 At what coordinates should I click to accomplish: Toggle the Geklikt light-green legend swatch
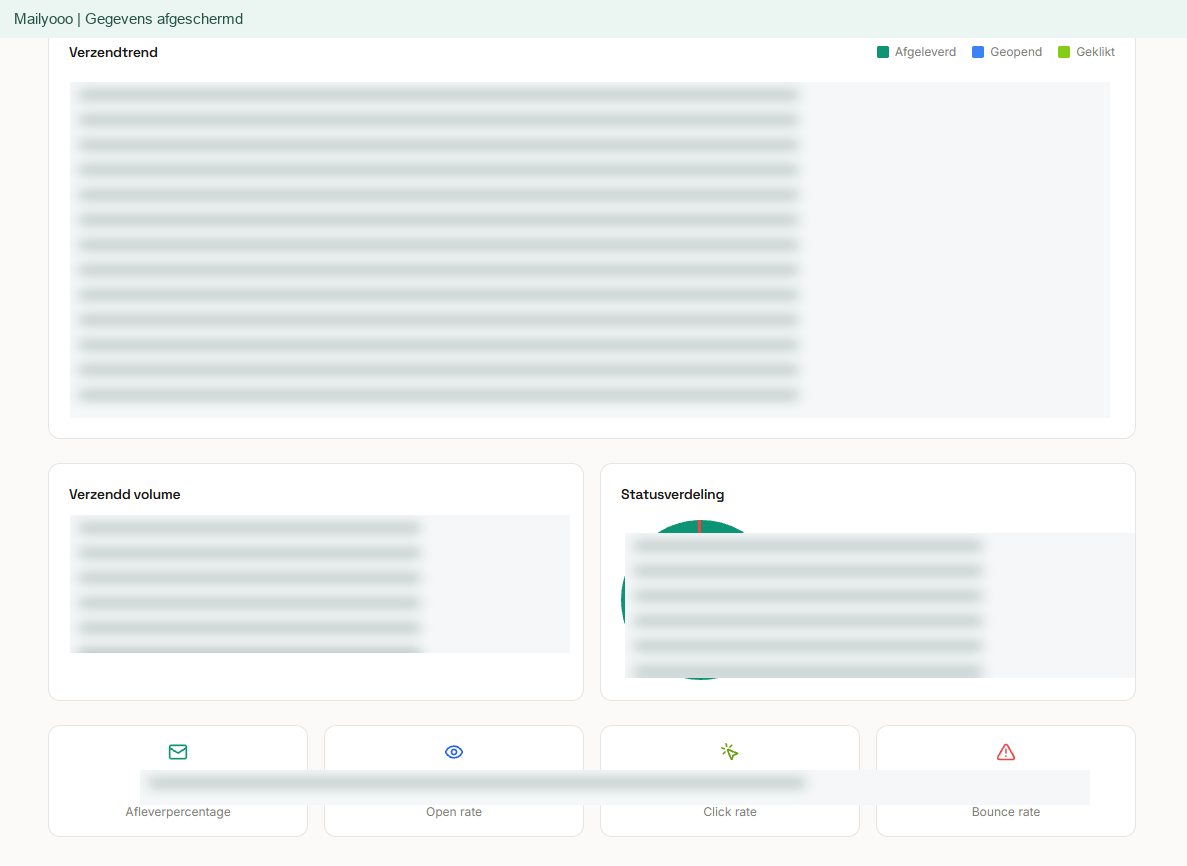point(1064,52)
